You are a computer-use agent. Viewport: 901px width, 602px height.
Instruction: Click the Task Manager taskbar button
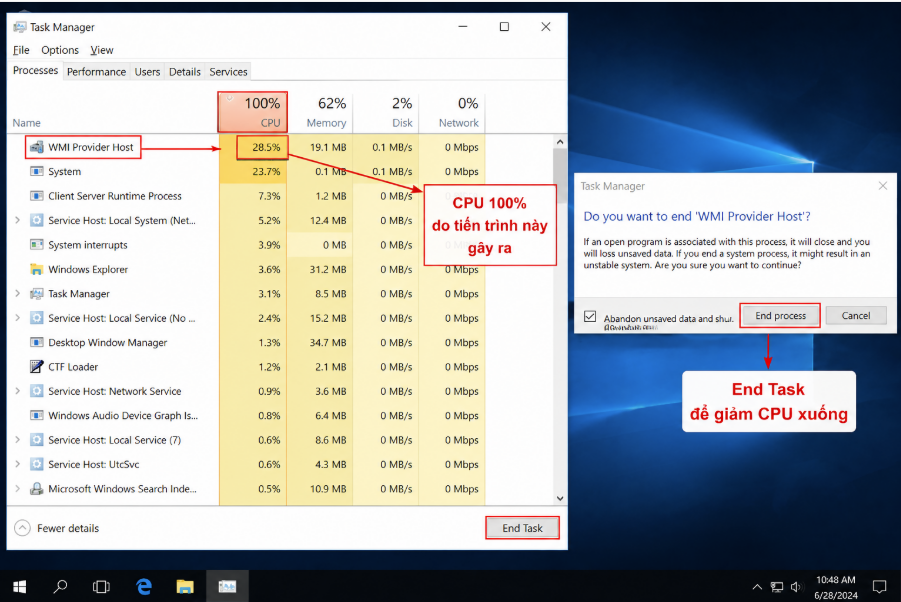pos(228,586)
